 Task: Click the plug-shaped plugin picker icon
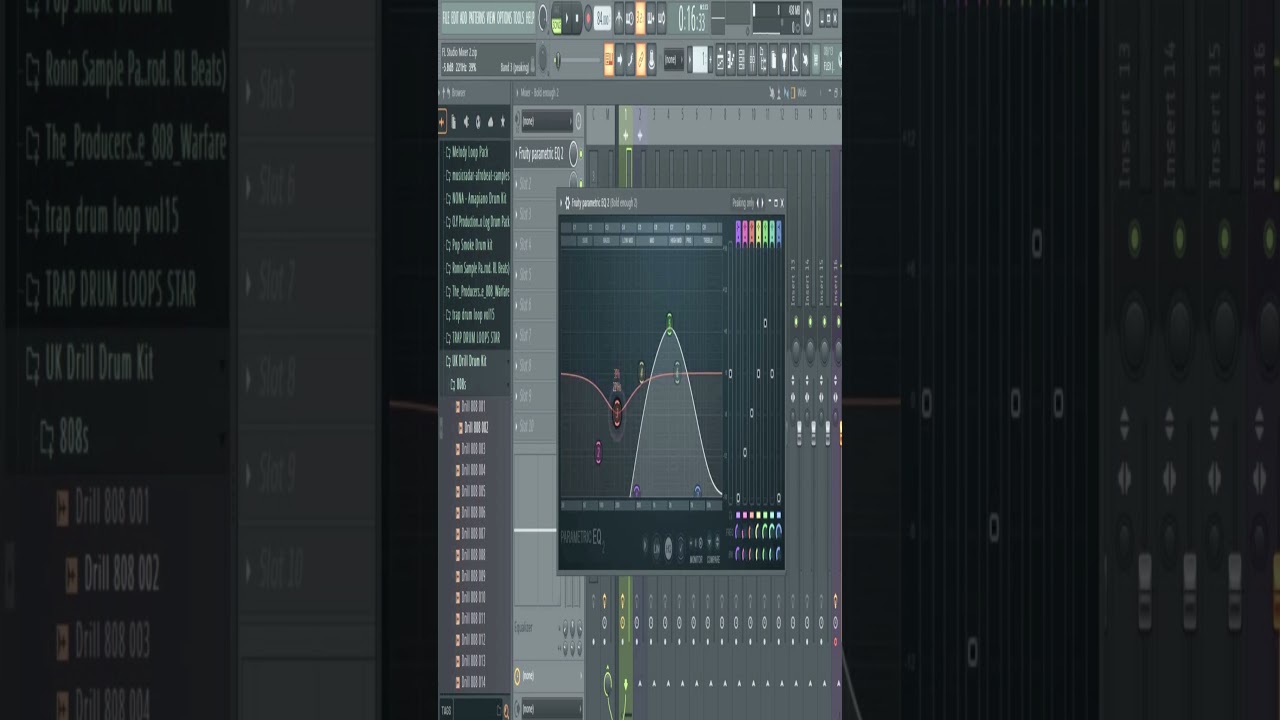point(784,59)
